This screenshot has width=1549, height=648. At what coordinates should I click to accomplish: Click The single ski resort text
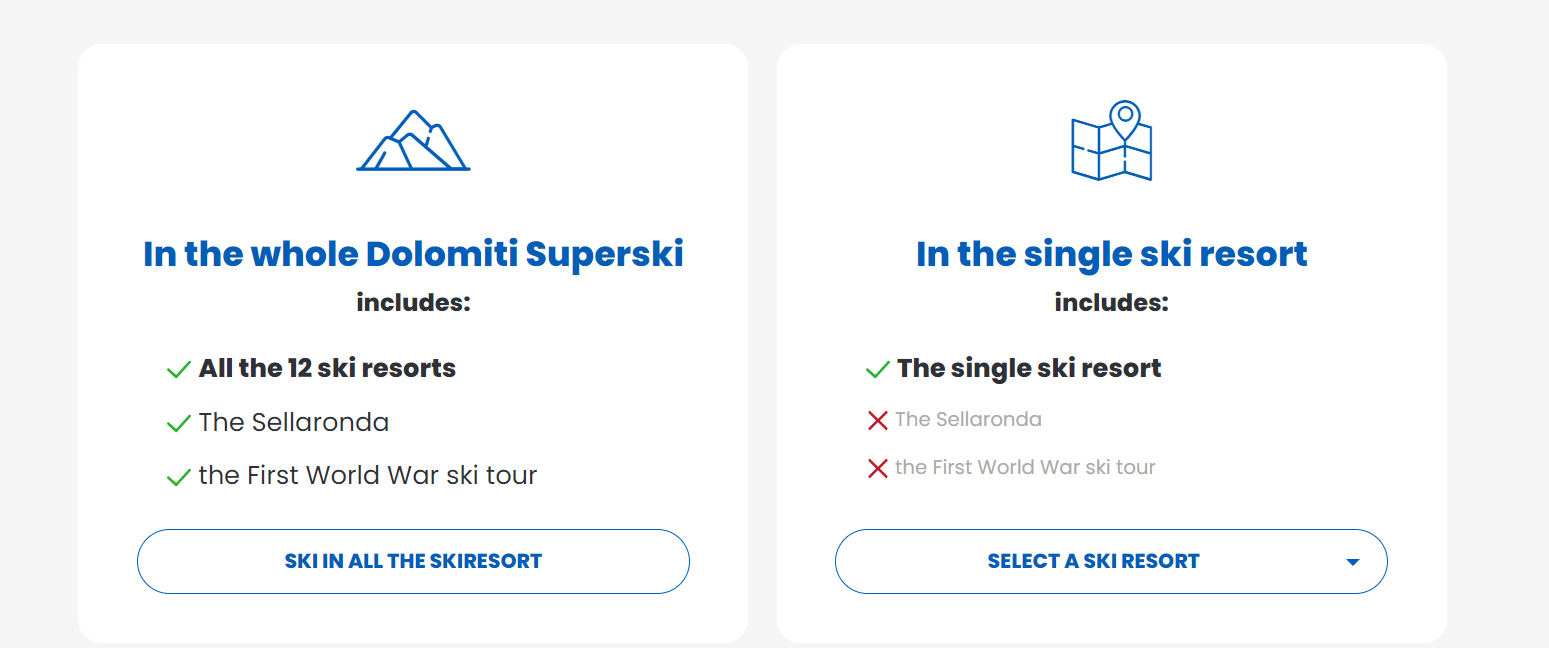(1029, 368)
